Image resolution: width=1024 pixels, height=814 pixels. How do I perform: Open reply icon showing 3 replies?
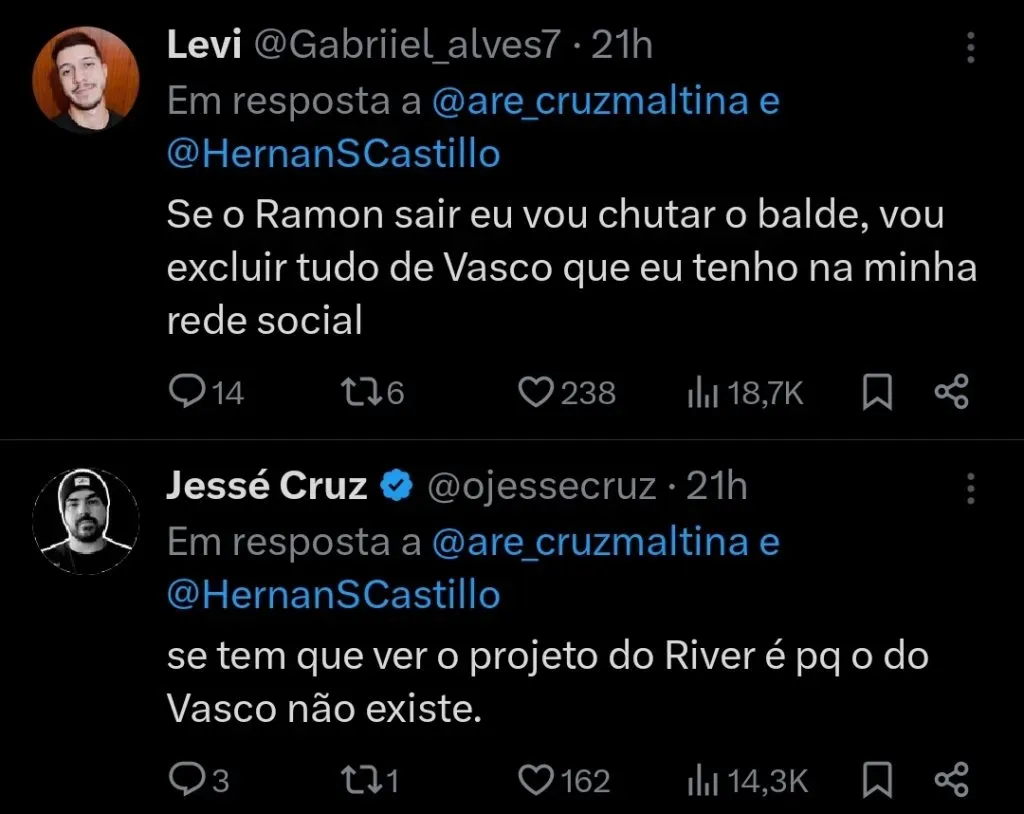[x=189, y=779]
